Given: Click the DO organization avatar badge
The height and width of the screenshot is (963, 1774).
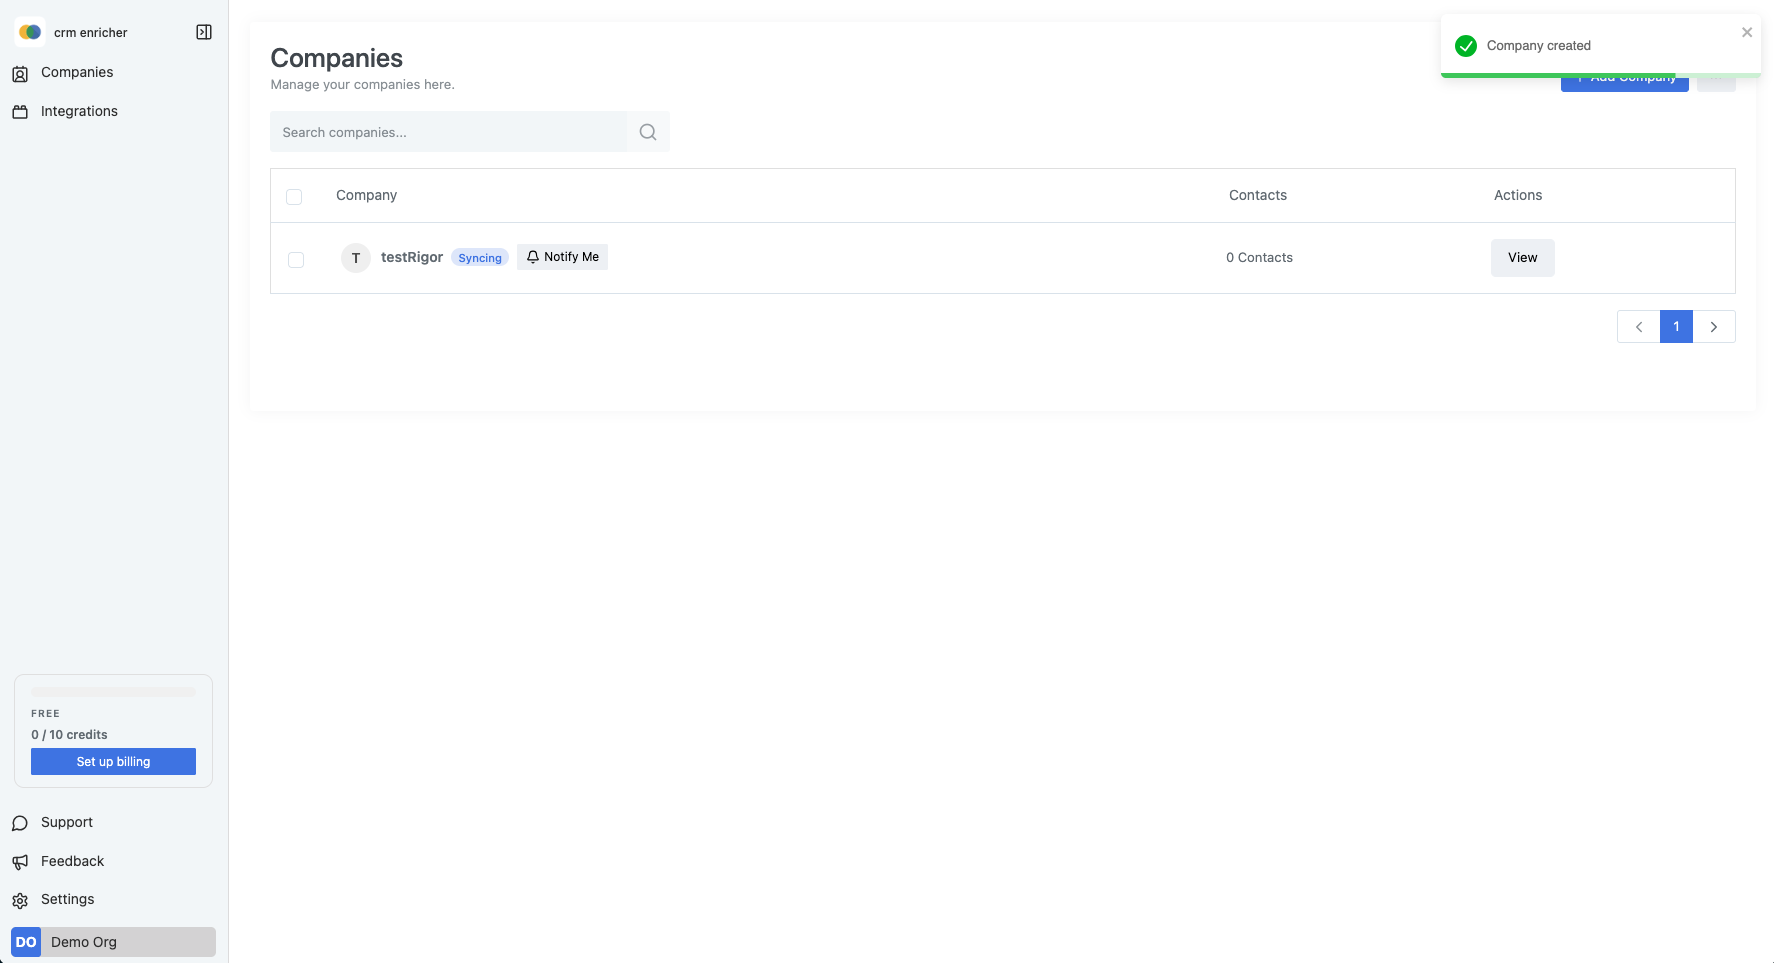Looking at the screenshot, I should tap(26, 942).
